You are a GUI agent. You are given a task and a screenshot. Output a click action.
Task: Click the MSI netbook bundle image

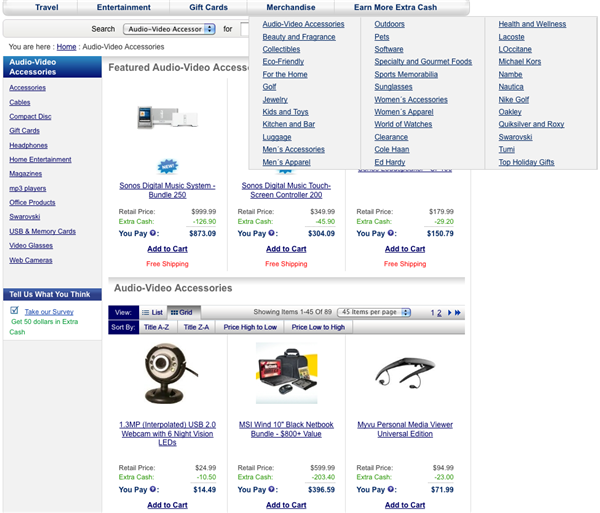(x=287, y=373)
